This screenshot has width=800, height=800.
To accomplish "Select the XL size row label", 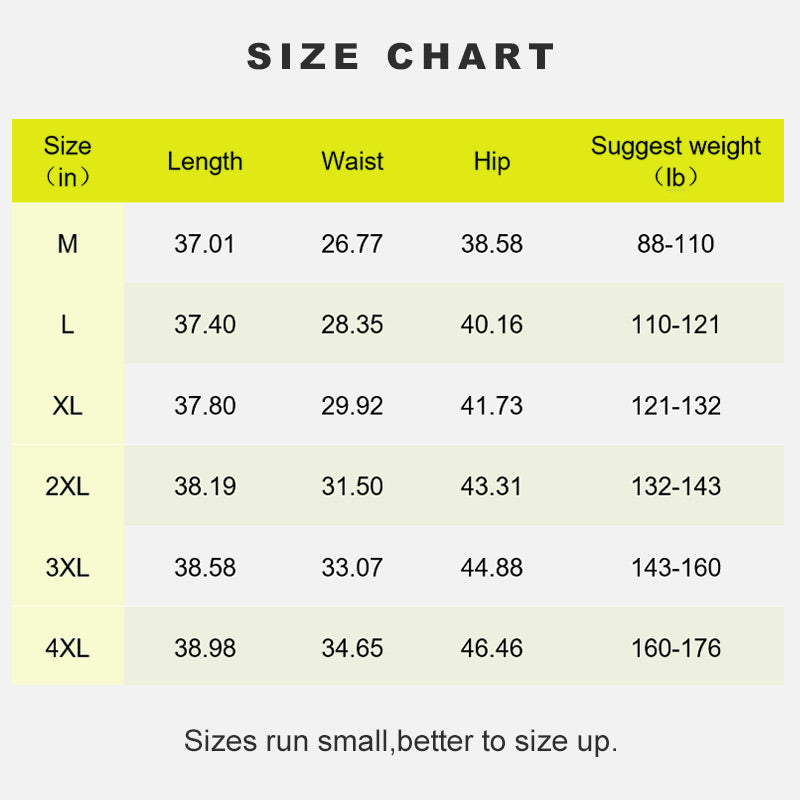I will tap(67, 406).
